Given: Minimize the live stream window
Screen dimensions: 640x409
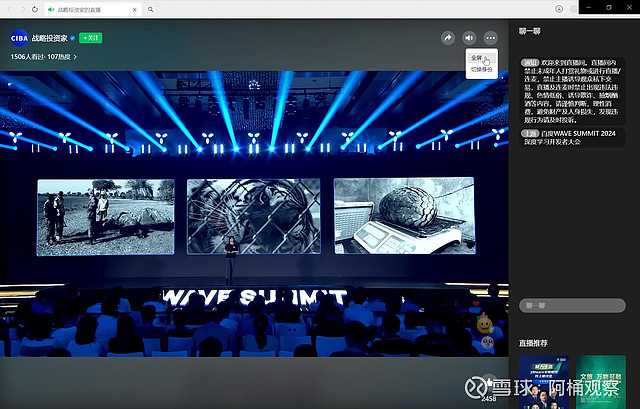Looking at the screenshot, I should tap(589, 7).
